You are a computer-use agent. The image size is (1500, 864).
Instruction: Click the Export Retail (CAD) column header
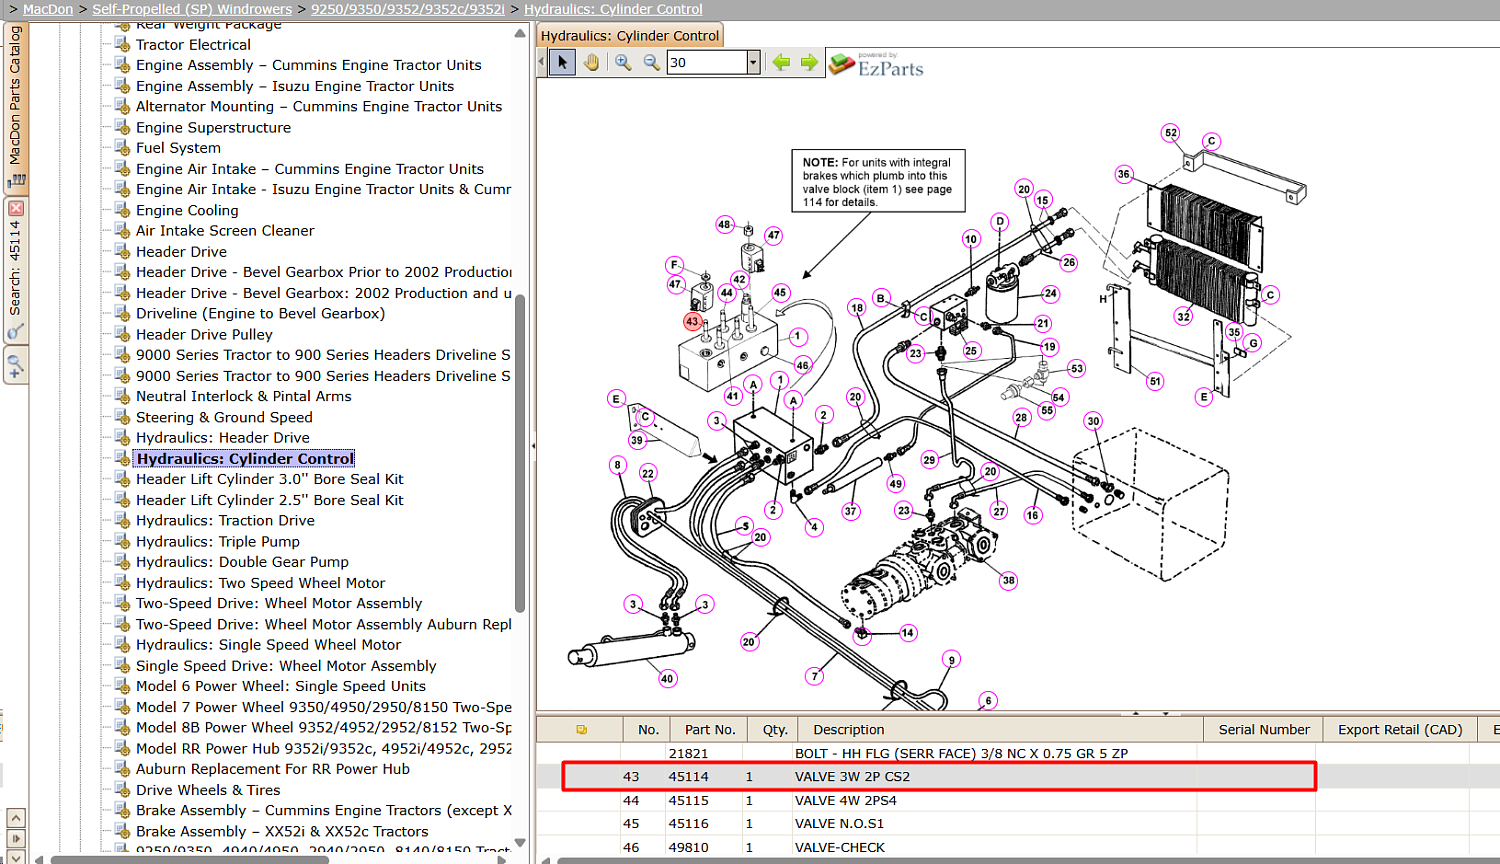click(1400, 730)
